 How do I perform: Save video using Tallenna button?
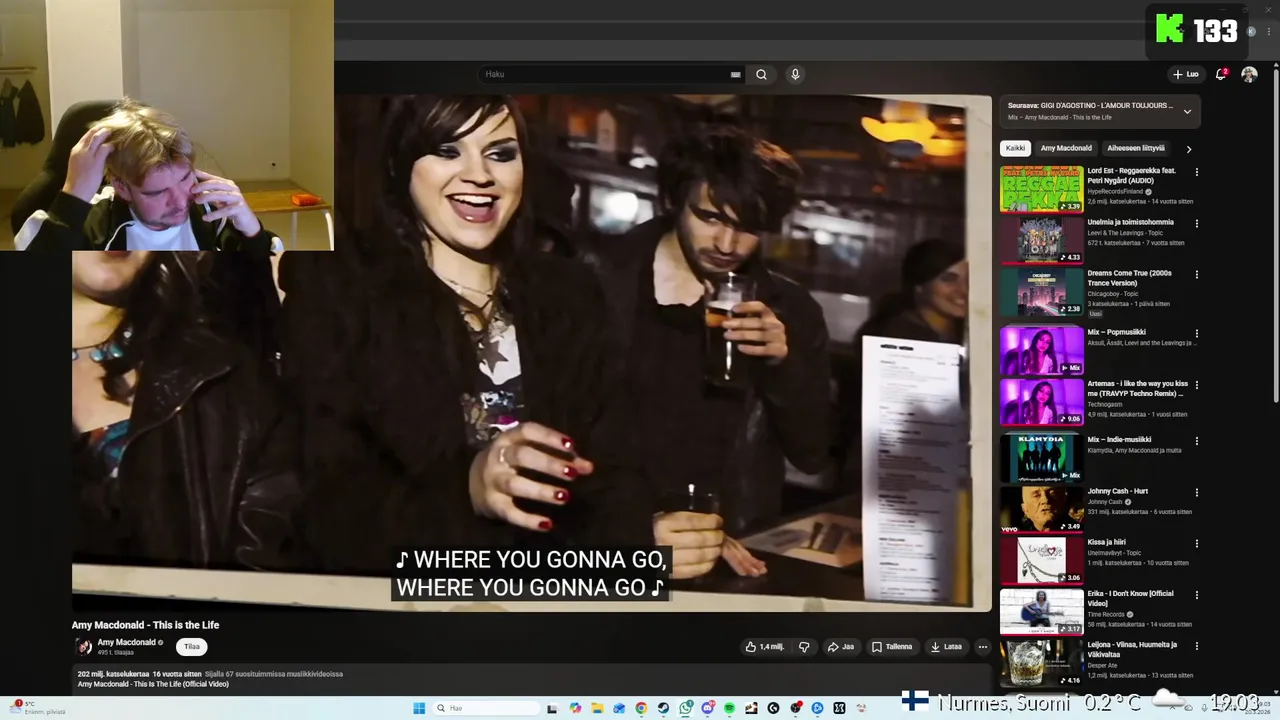(892, 647)
